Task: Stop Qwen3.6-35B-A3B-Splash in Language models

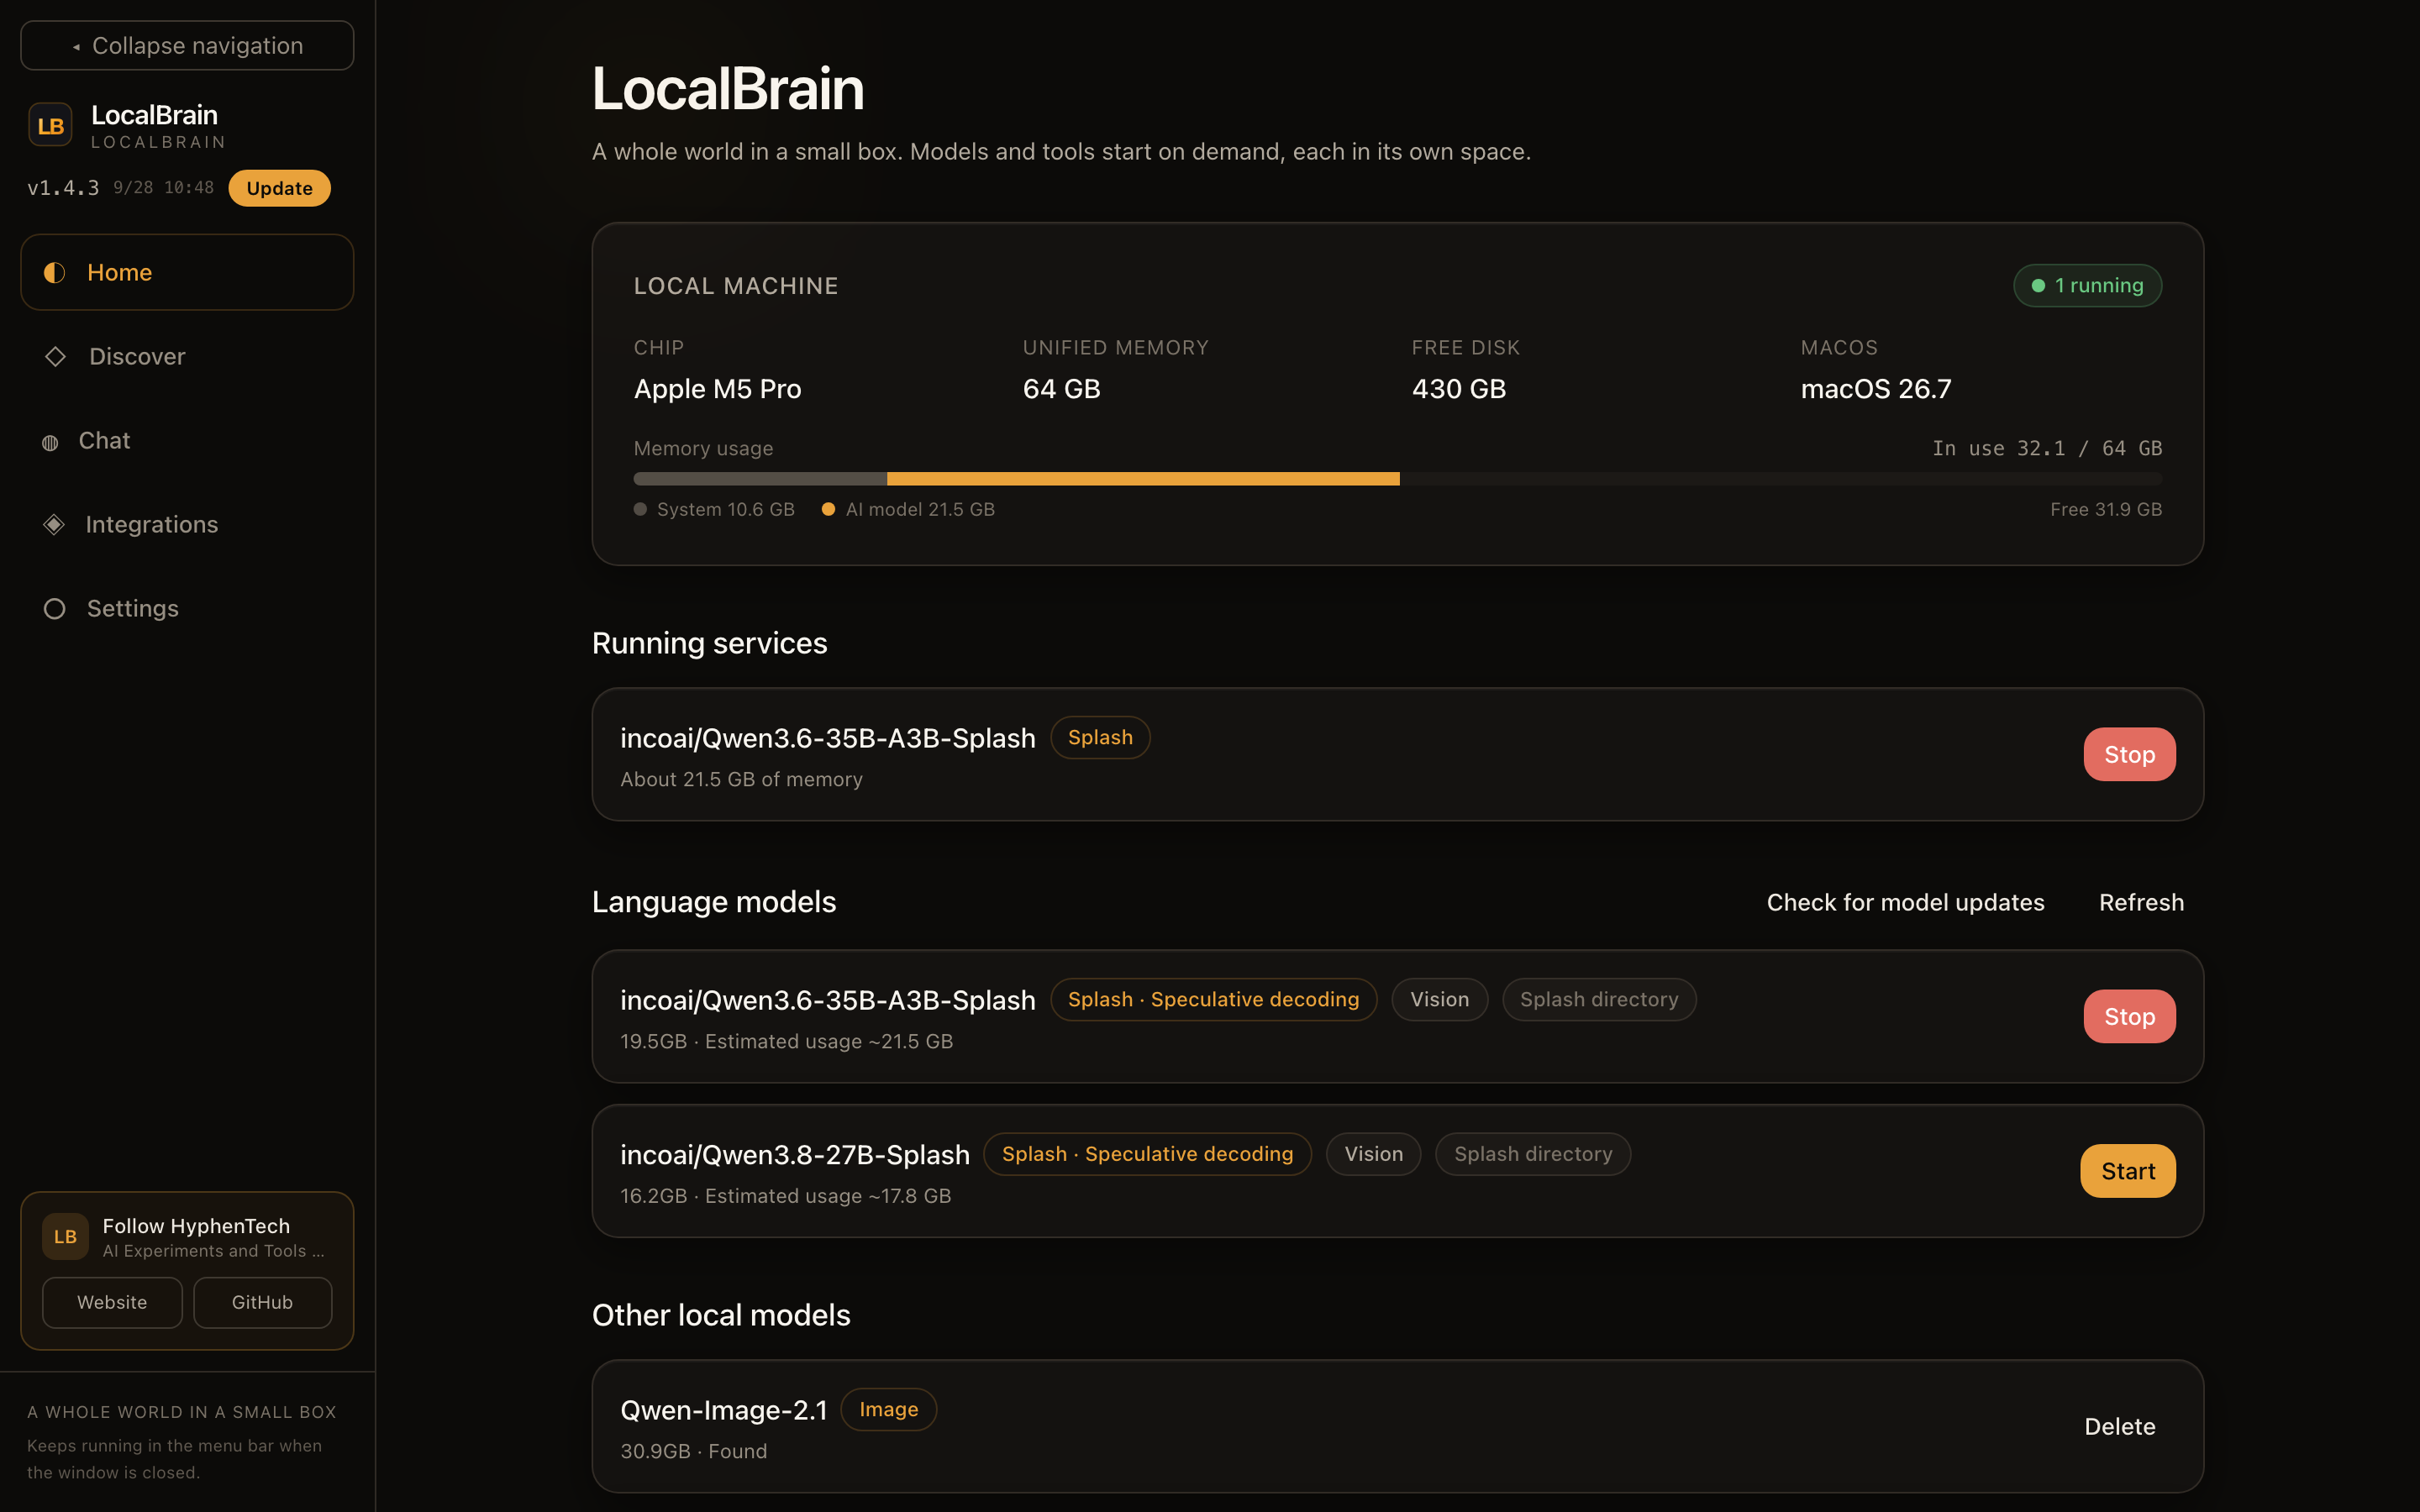Action: click(x=2129, y=1016)
